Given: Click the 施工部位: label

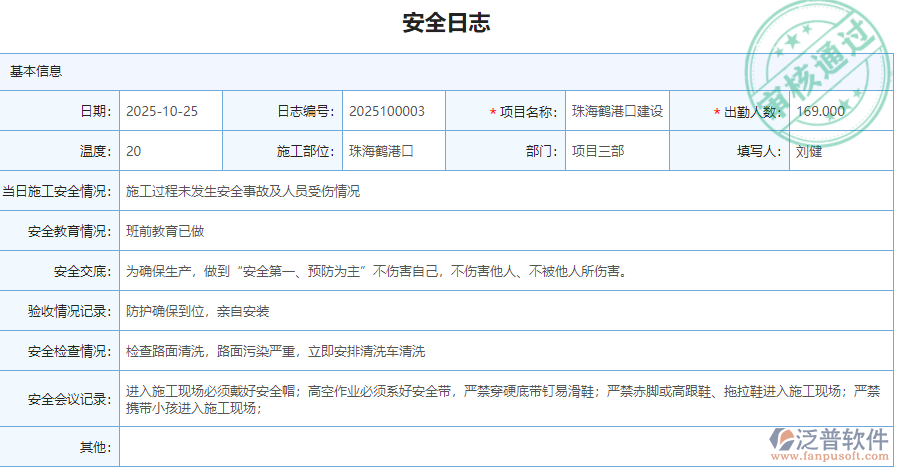Looking at the screenshot, I should 306,151.
